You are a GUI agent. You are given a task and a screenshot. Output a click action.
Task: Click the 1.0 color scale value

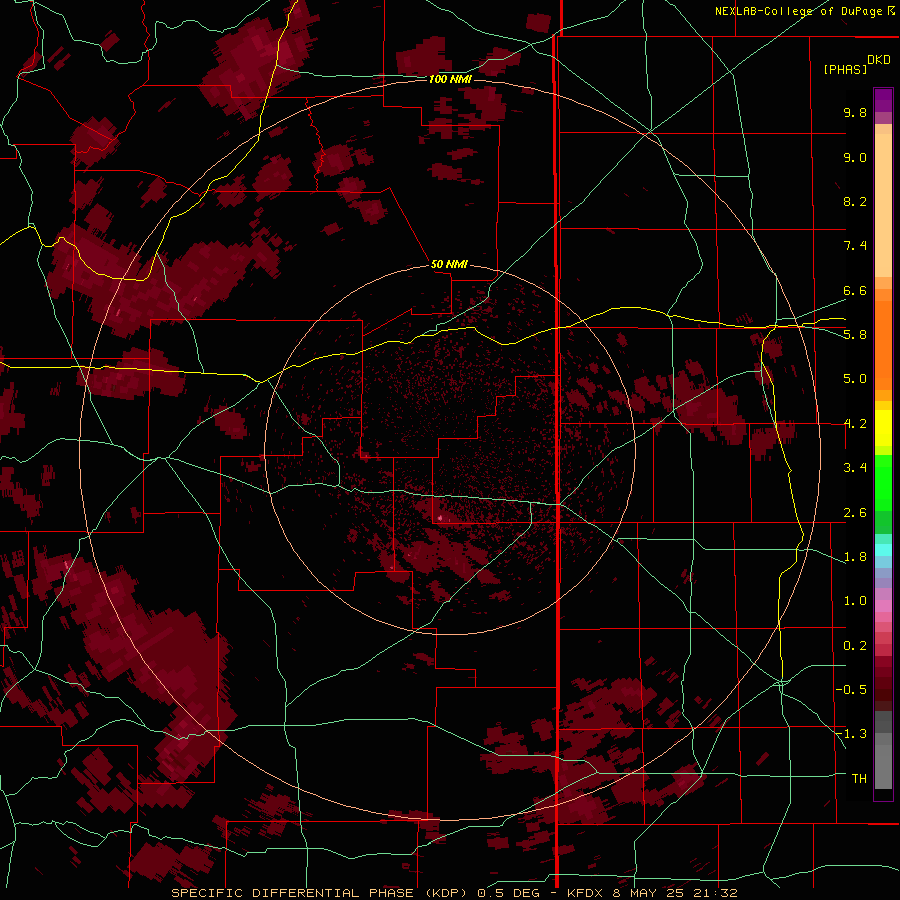855,601
